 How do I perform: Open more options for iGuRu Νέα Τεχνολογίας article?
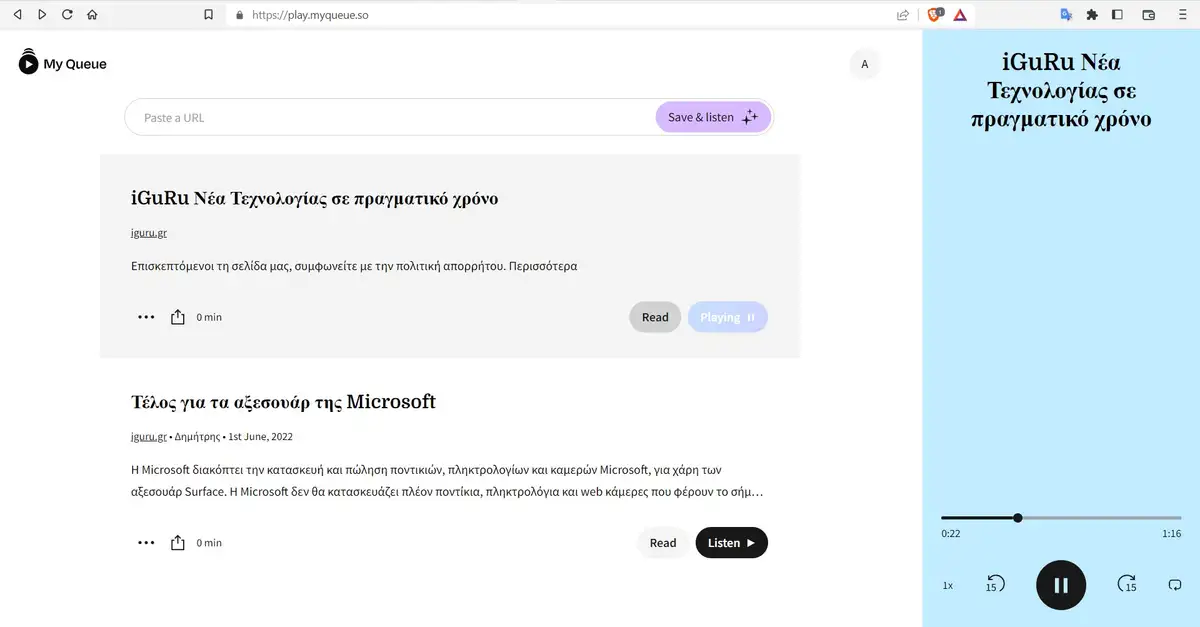click(x=146, y=317)
